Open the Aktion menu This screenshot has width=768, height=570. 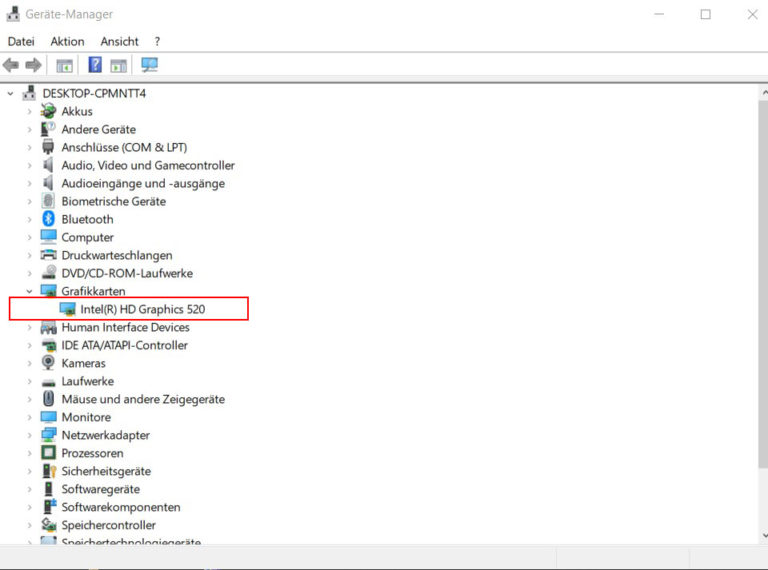[67, 41]
